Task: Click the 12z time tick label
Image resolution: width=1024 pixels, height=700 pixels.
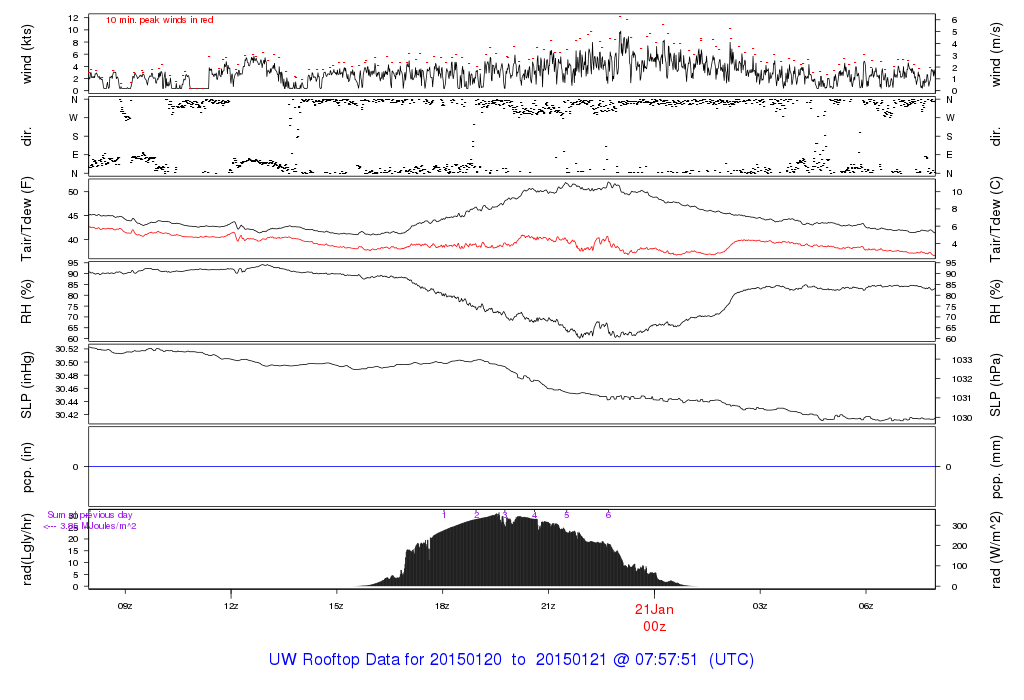Action: (231, 606)
